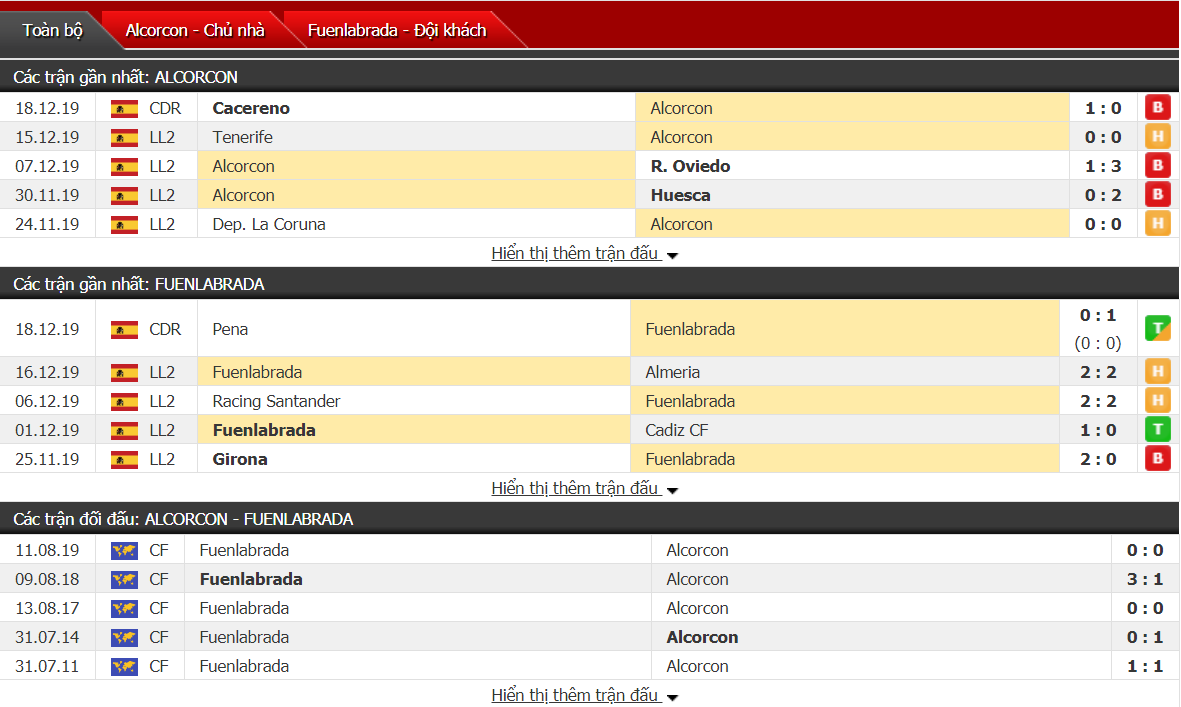
Task: Select team name Huesca
Action: pyautogui.click(x=680, y=195)
